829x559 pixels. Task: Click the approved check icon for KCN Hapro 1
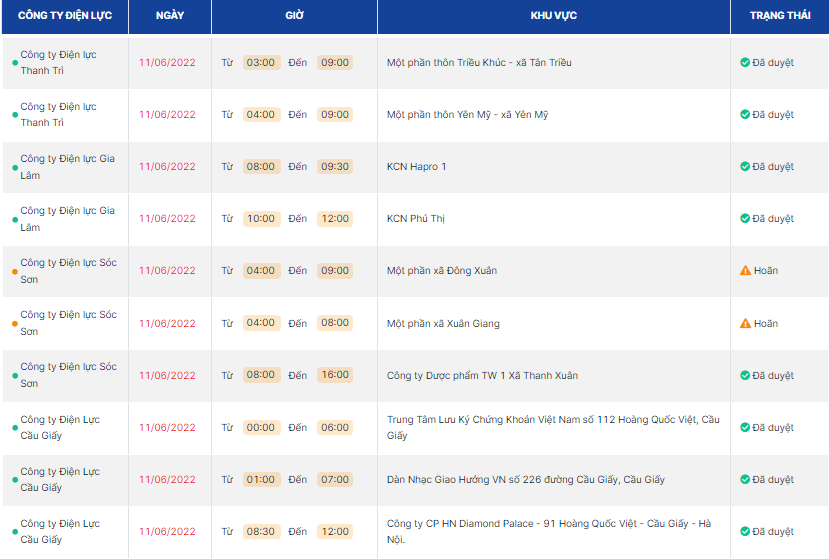[745, 166]
